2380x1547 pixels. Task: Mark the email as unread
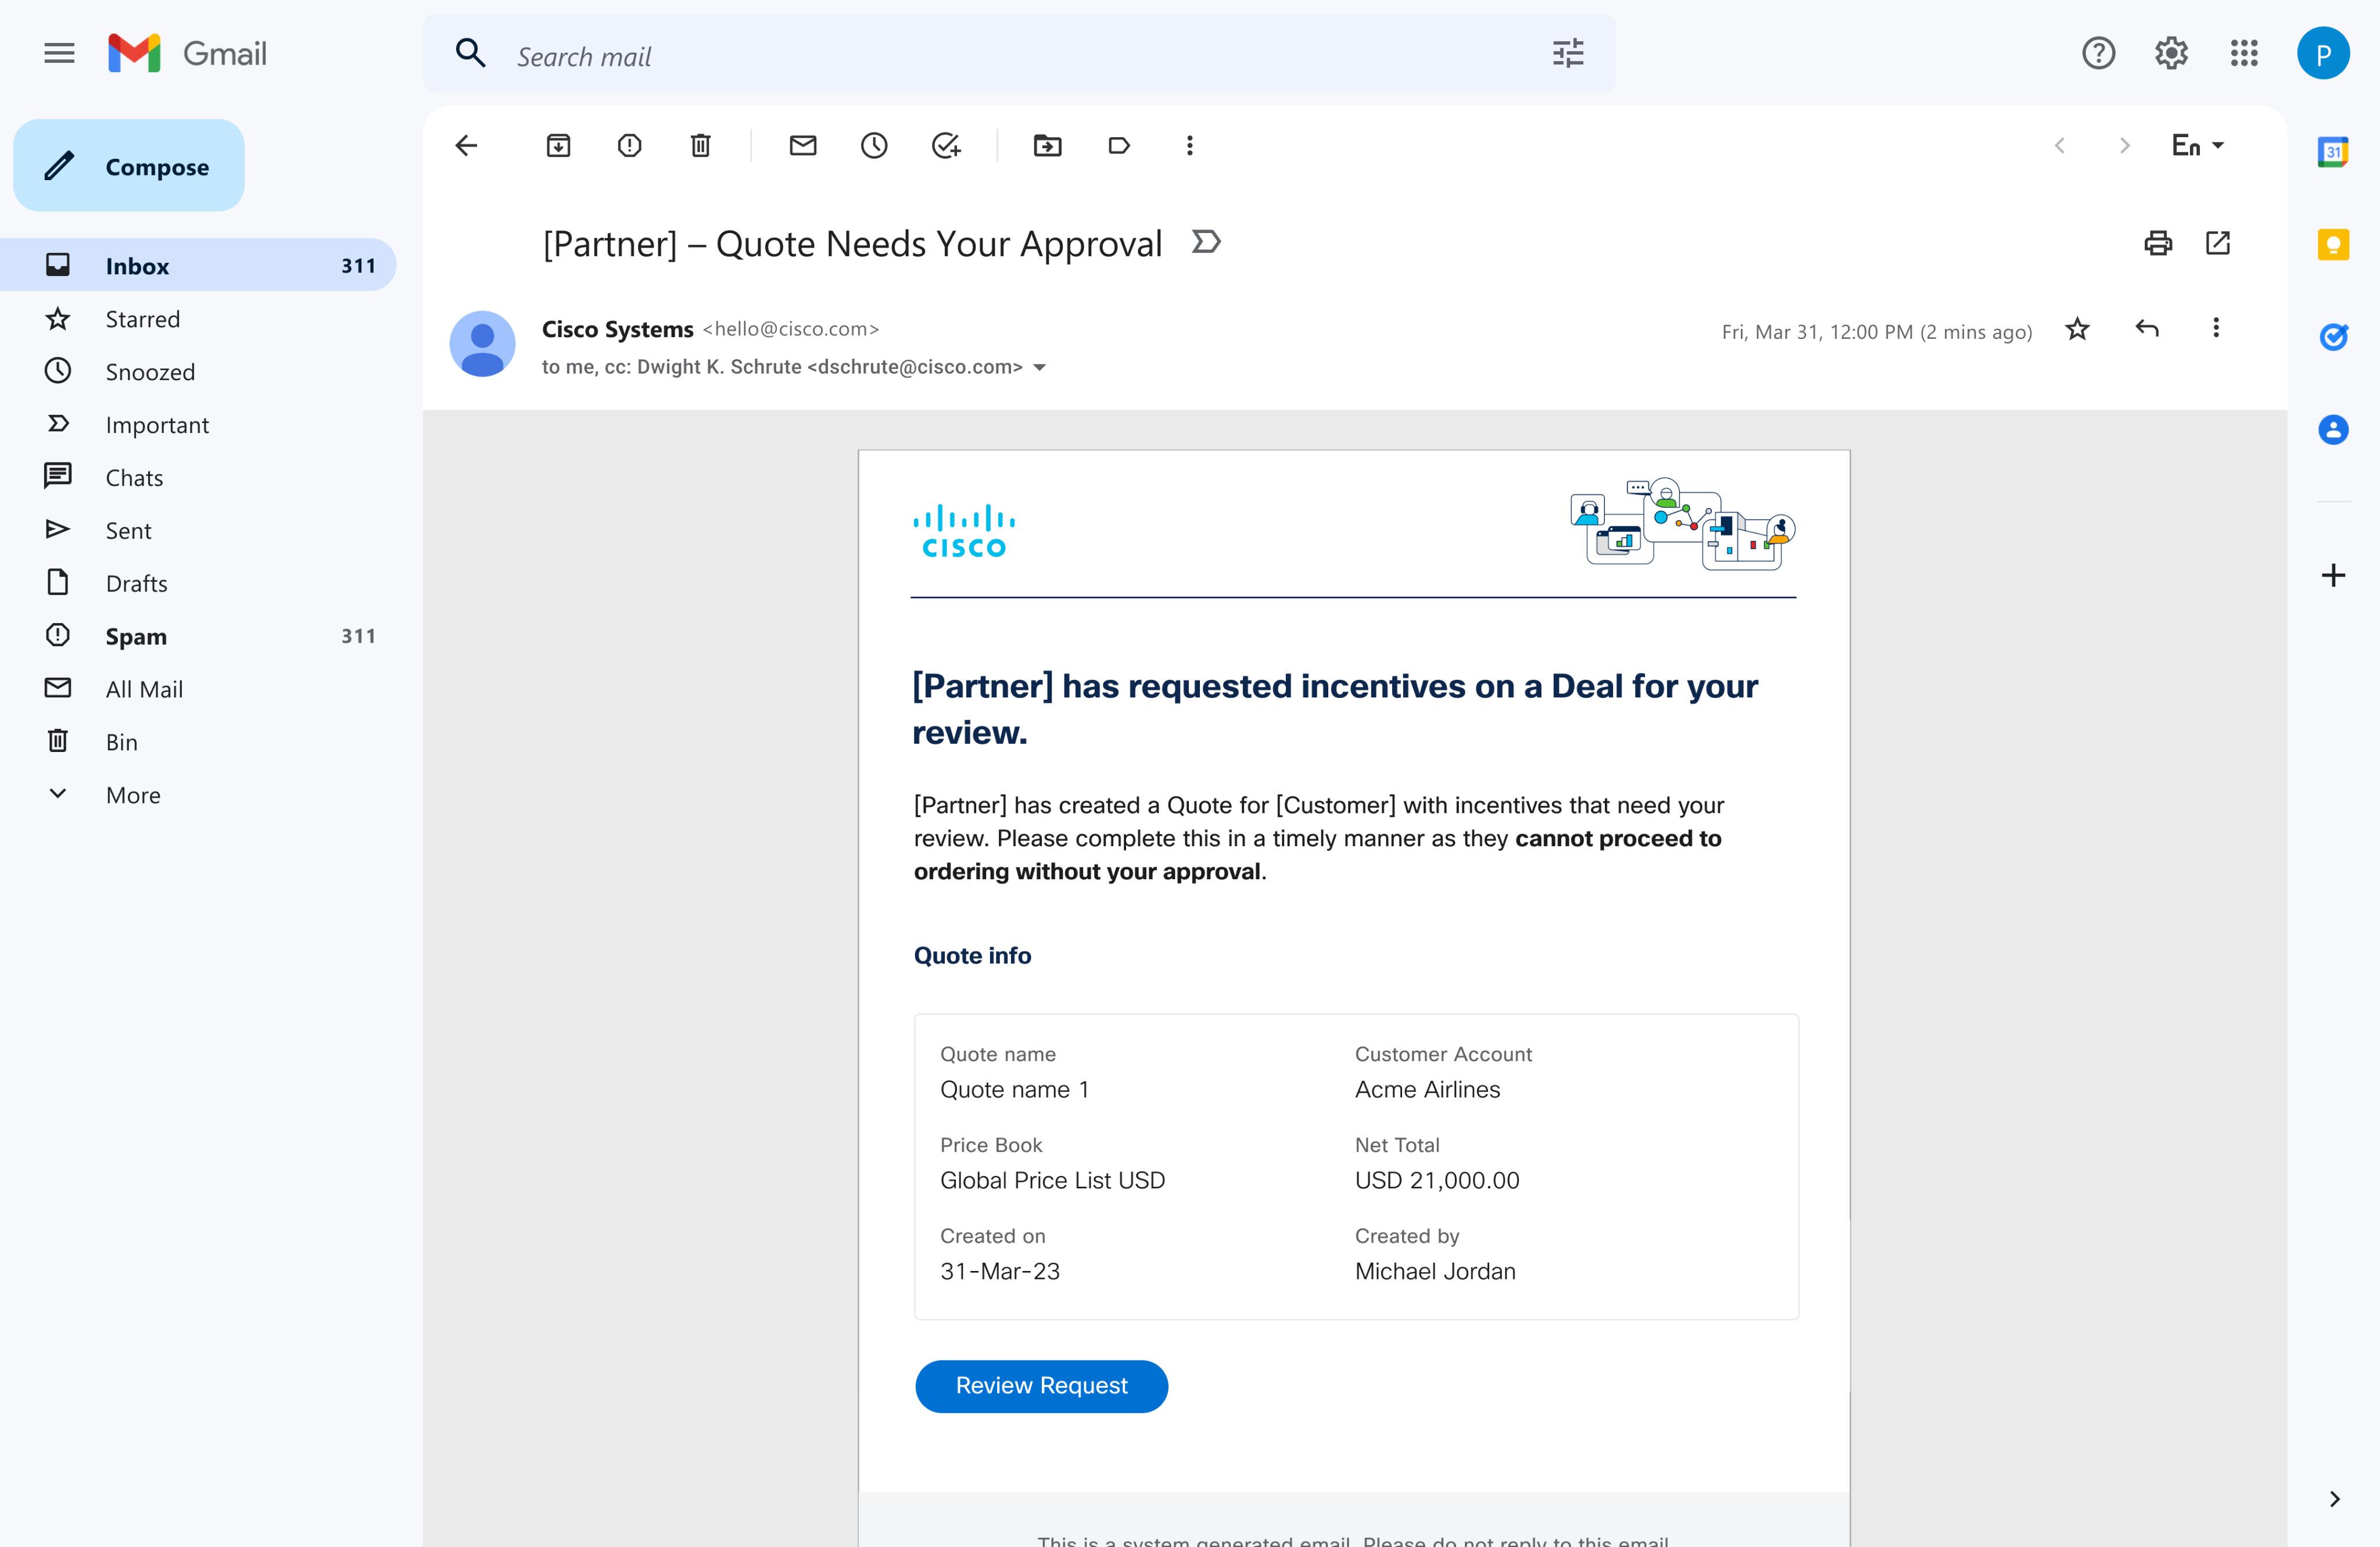(803, 146)
